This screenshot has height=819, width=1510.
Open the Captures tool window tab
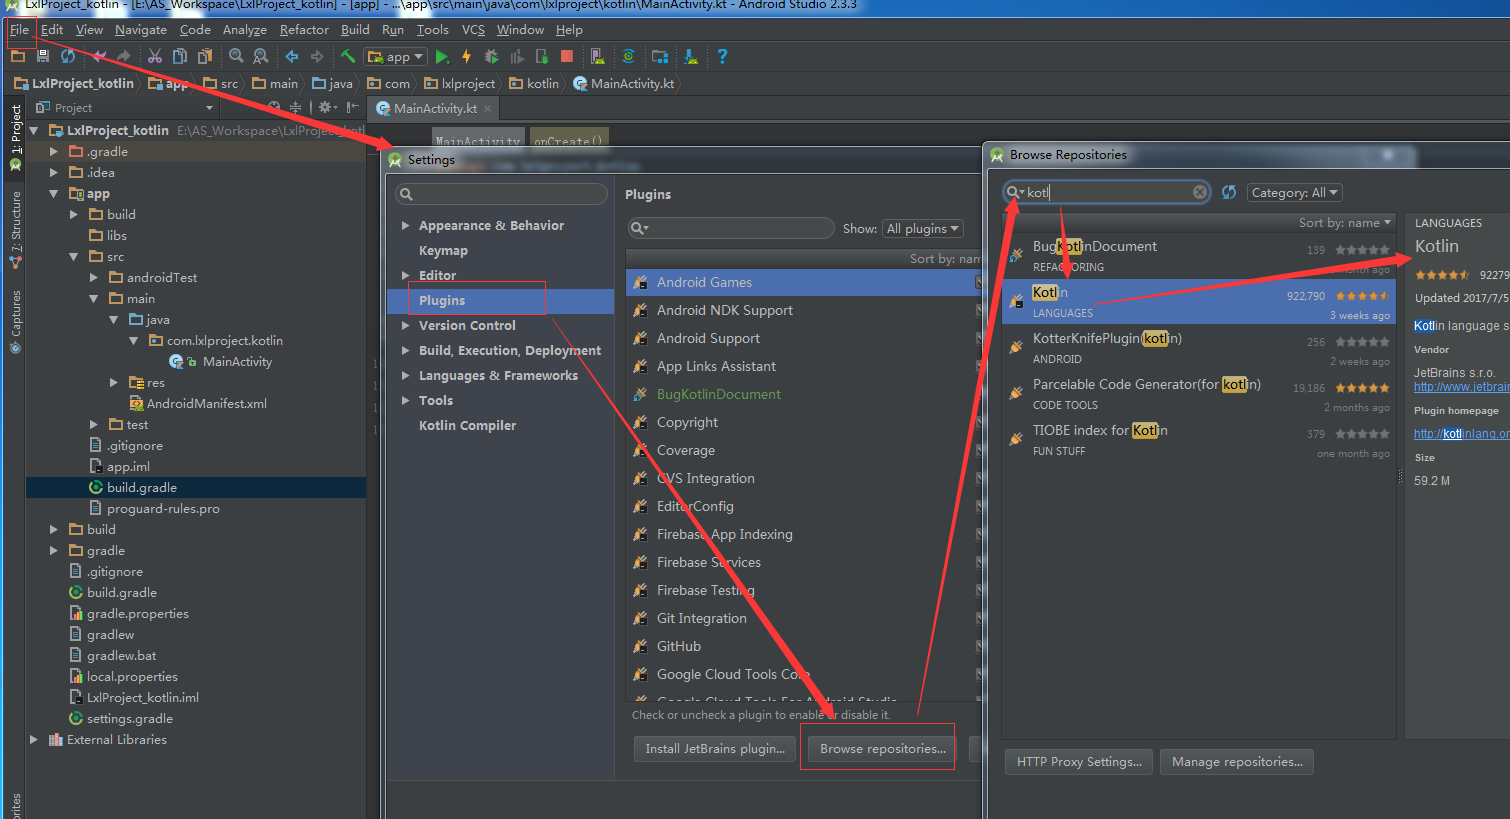15,322
